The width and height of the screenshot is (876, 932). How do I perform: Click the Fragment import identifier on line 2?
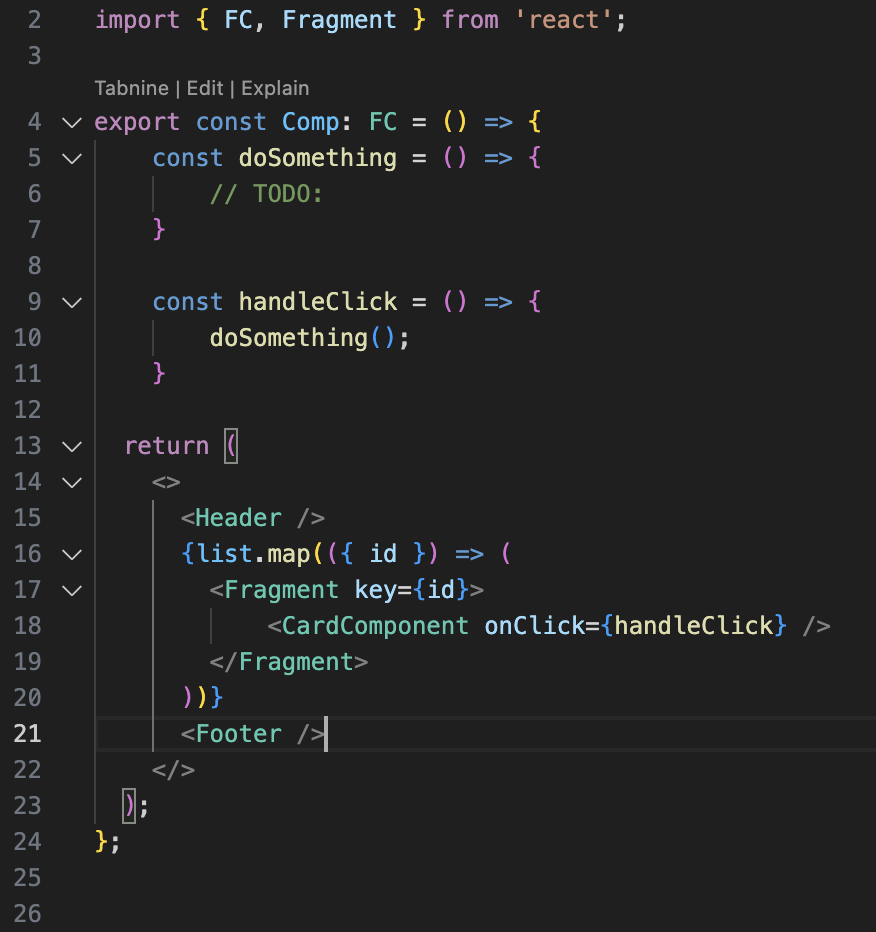339,20
